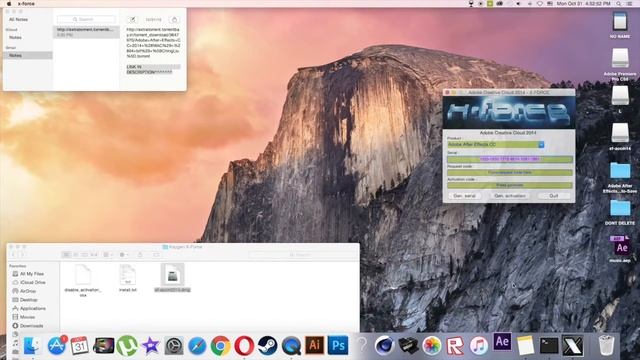Screen dimensions: 640x360
Task: Open Finder arrange-by dropdown
Action: [x=108, y=255]
